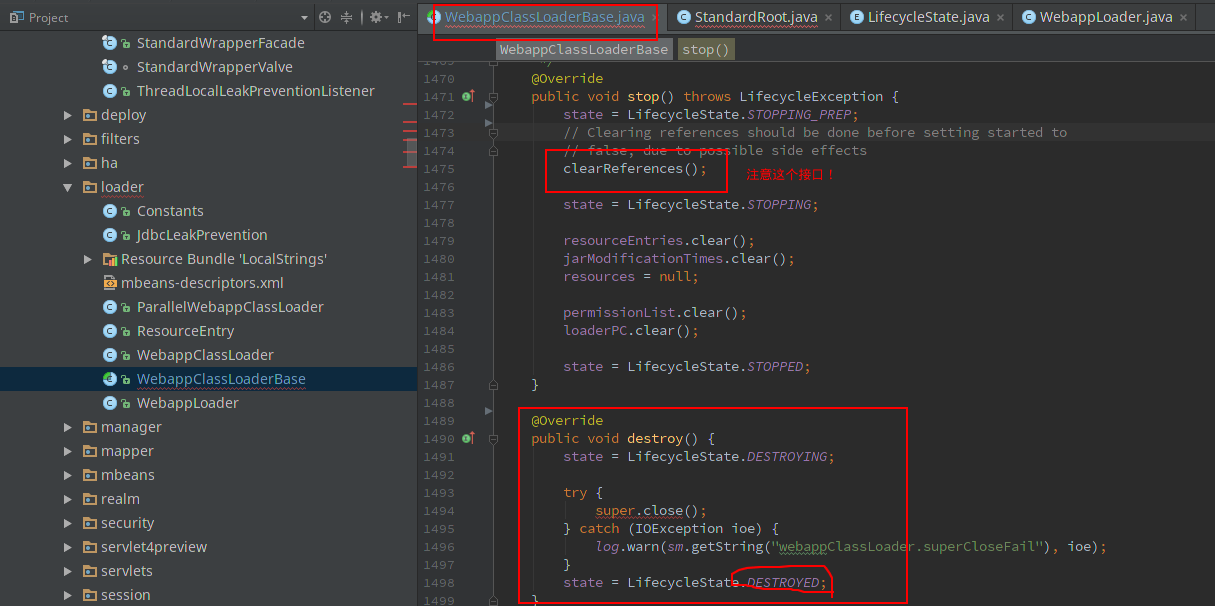Click the WebappClassLoaderBase breadcrumb

click(583, 49)
